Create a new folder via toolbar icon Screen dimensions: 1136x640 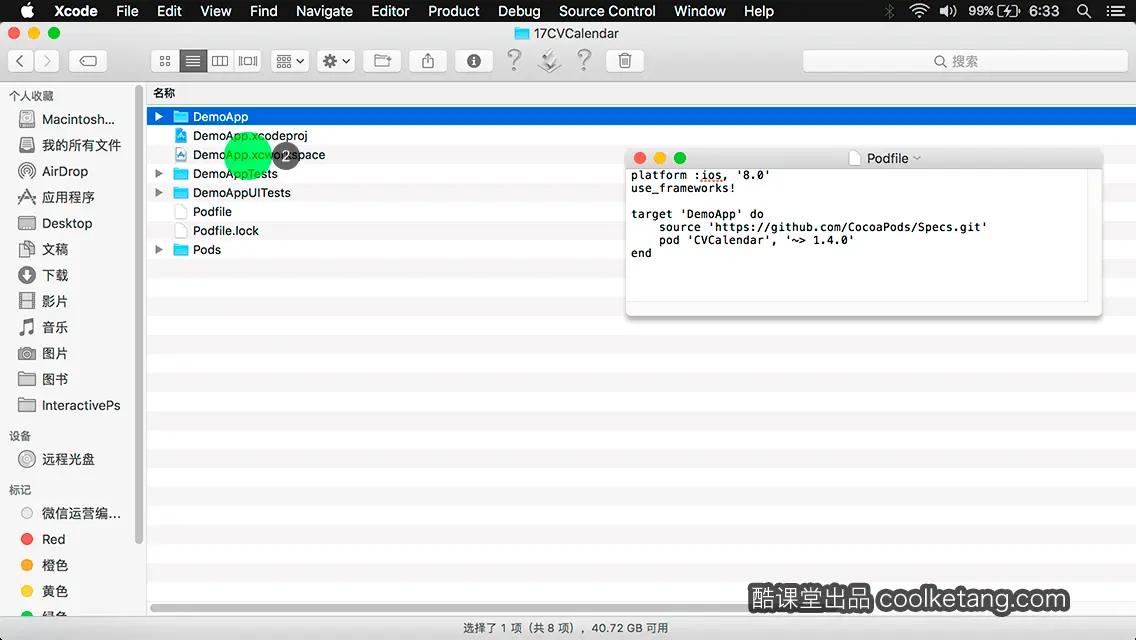pyautogui.click(x=382, y=61)
